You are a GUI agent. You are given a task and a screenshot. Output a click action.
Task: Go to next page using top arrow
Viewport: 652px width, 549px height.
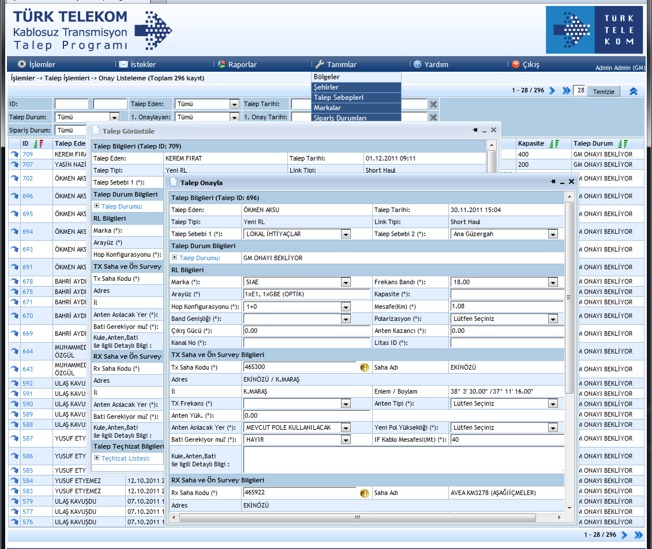click(x=552, y=90)
